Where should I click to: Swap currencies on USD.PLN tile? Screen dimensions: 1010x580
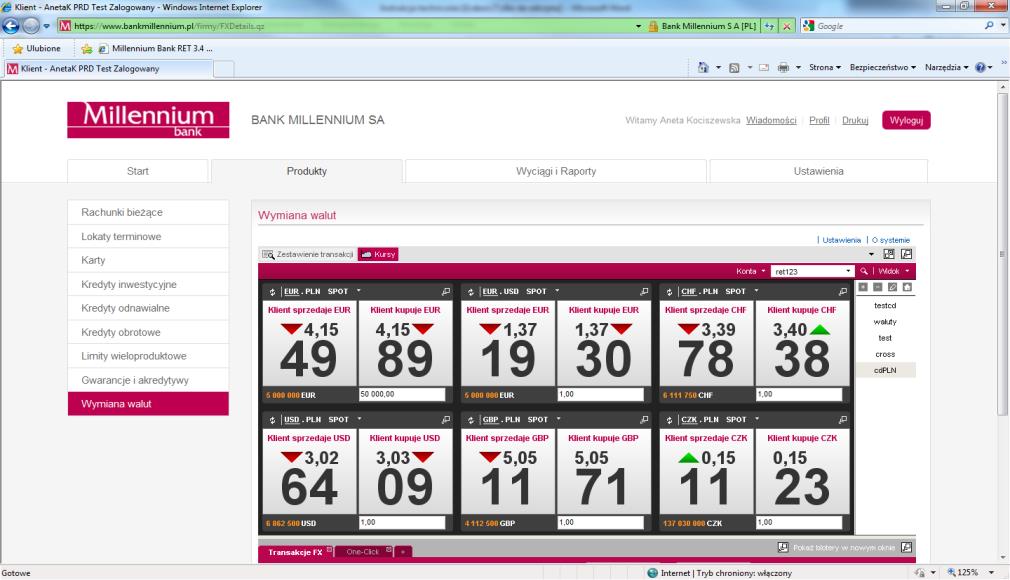click(x=272, y=420)
